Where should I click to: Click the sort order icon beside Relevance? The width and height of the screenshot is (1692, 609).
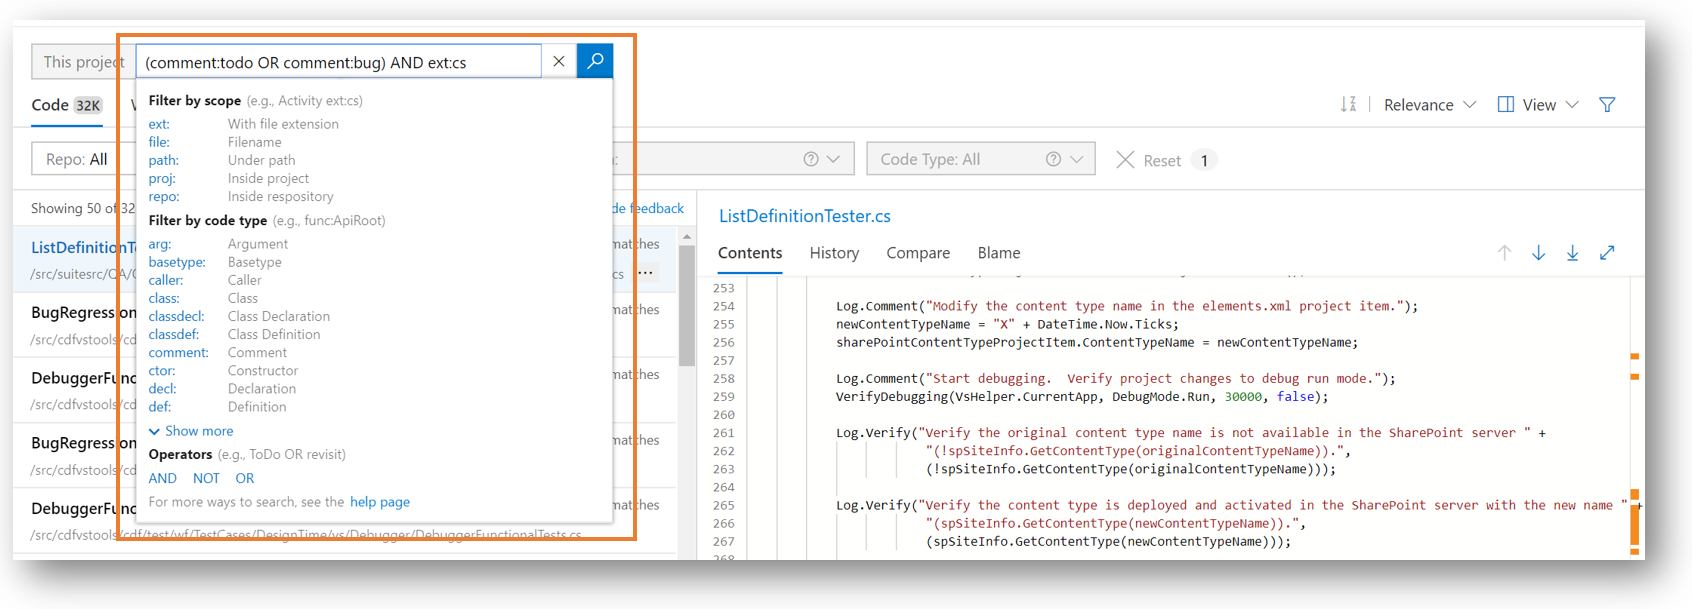(x=1348, y=104)
